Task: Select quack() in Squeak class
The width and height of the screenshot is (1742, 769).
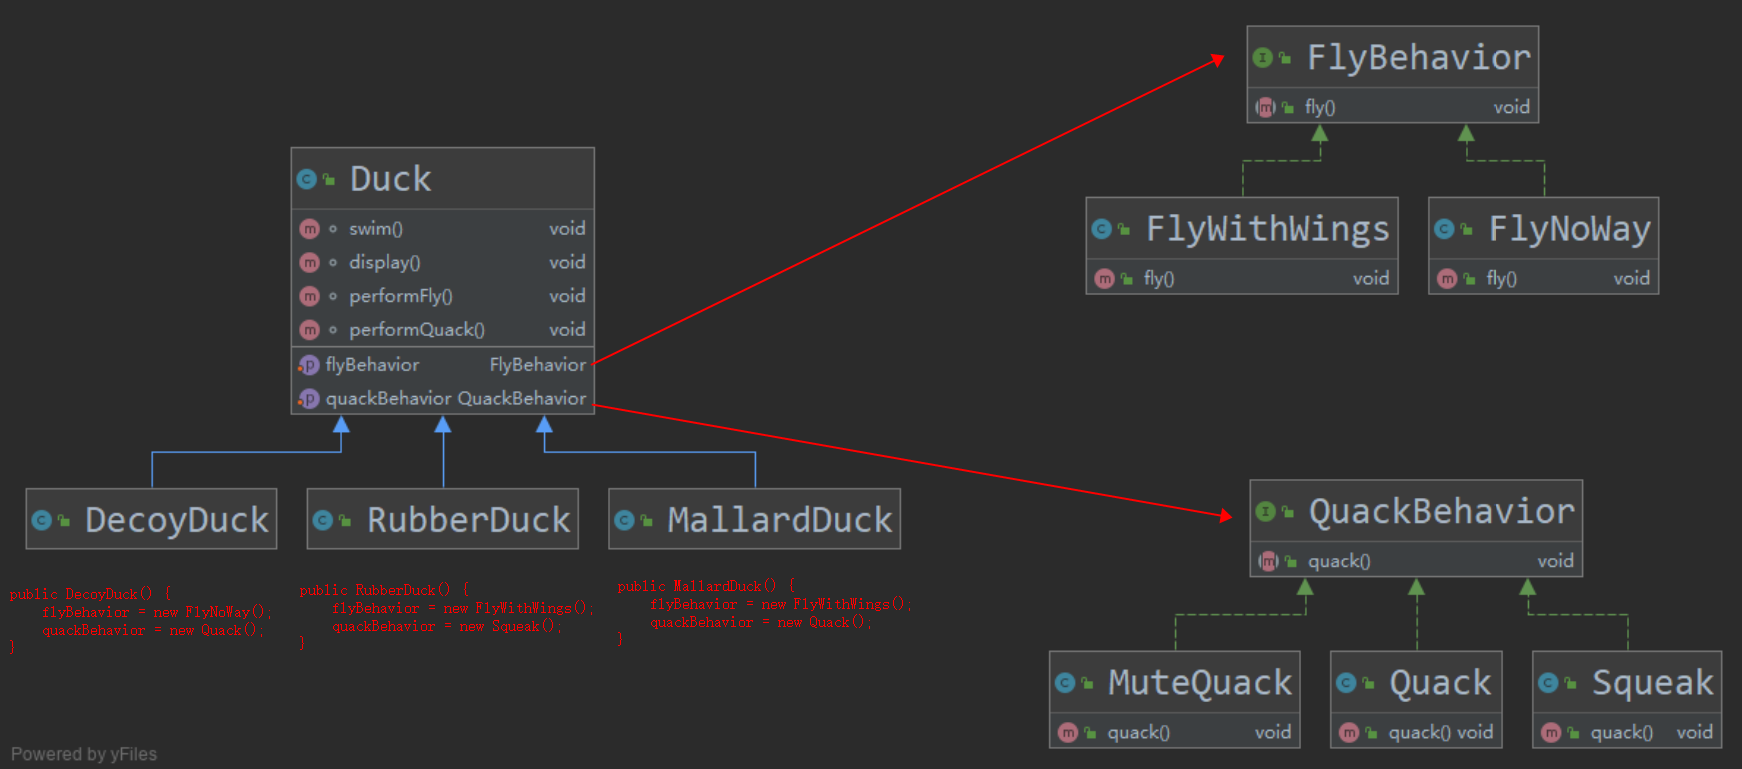Action: click(1627, 732)
